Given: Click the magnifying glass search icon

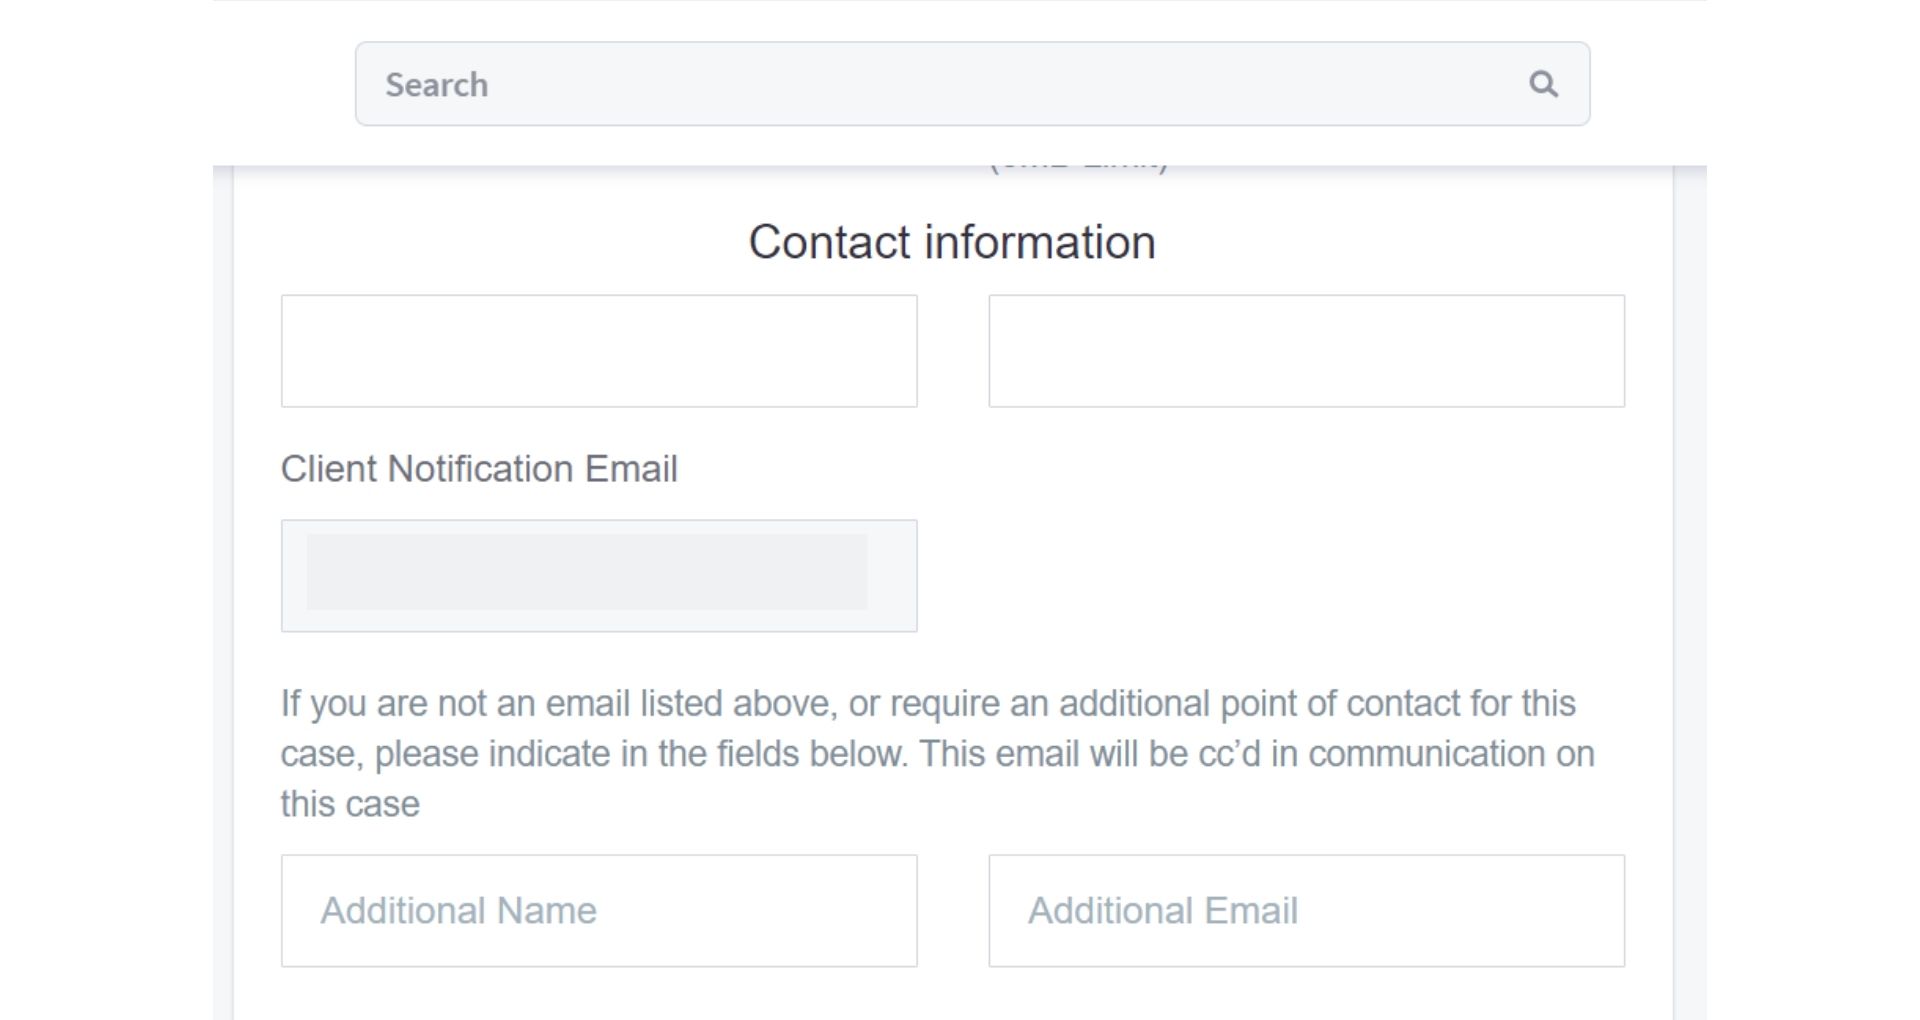Looking at the screenshot, I should tap(1543, 84).
